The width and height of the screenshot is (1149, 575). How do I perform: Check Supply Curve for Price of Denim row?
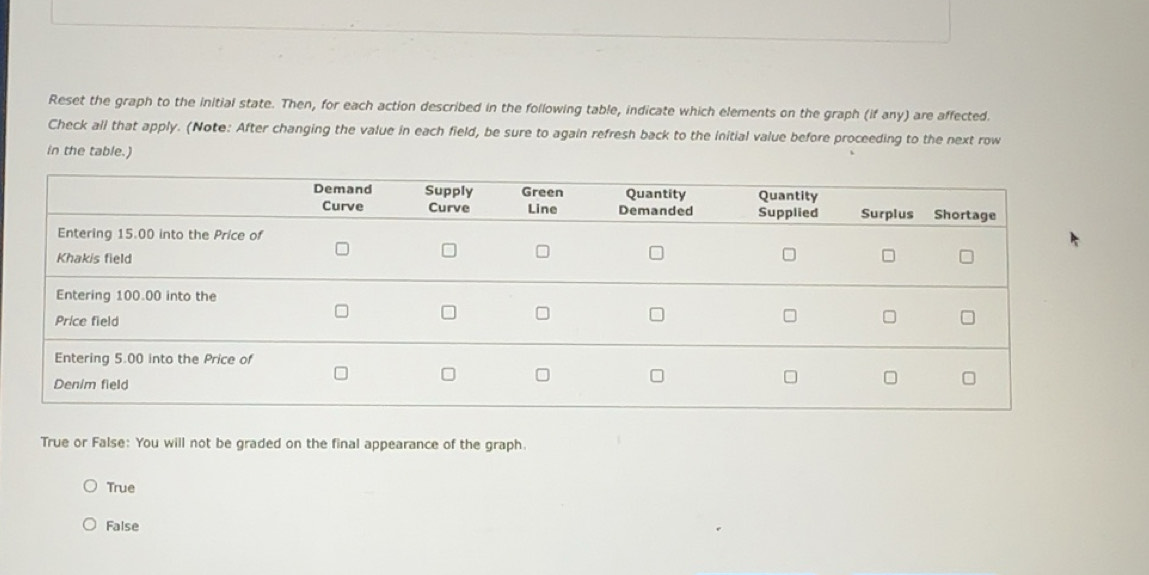[449, 375]
